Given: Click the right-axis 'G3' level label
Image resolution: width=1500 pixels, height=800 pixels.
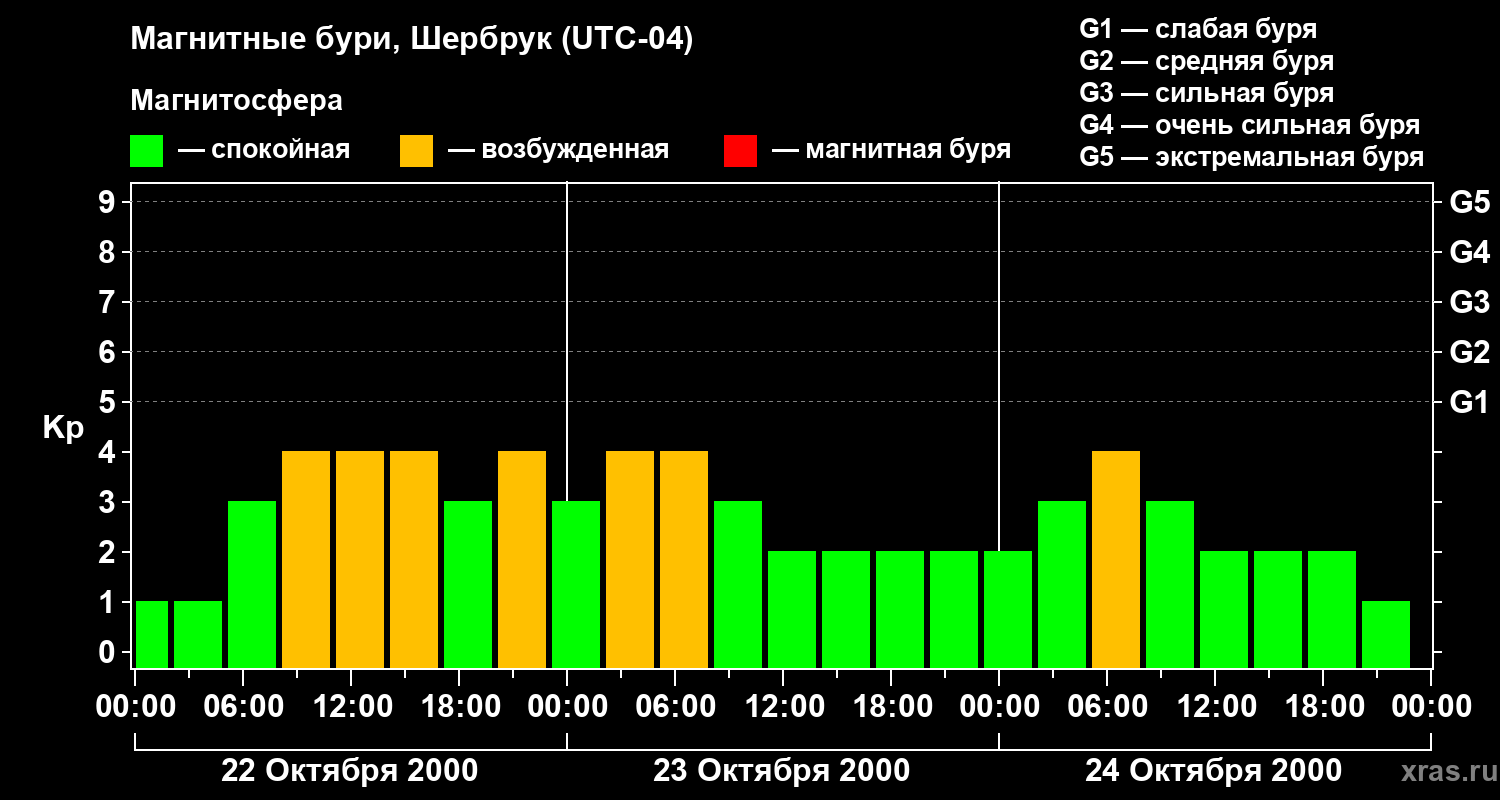Looking at the screenshot, I should (x=1469, y=302).
